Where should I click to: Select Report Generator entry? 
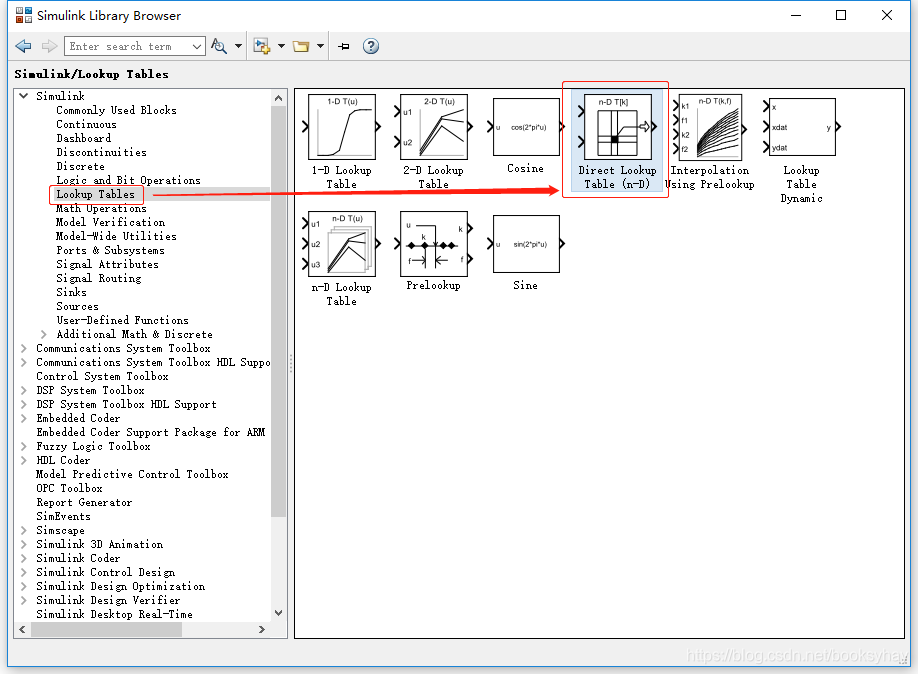pyautogui.click(x=84, y=502)
